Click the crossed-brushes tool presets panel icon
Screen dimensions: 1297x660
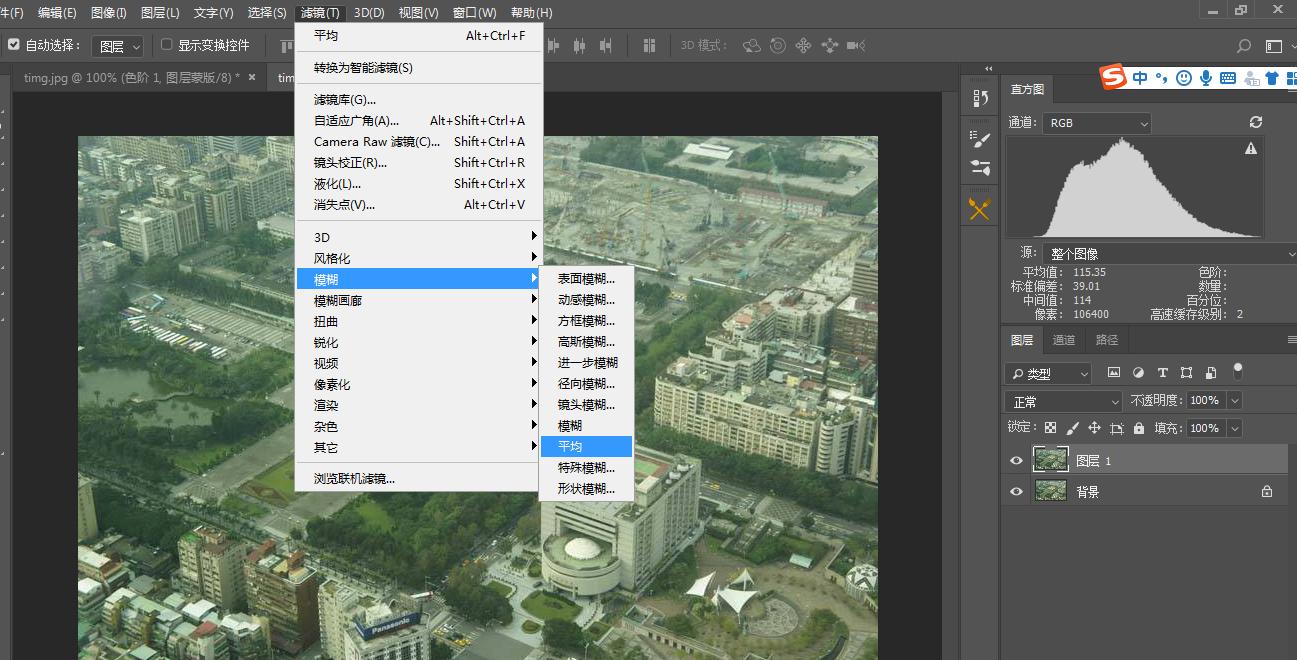(x=978, y=206)
